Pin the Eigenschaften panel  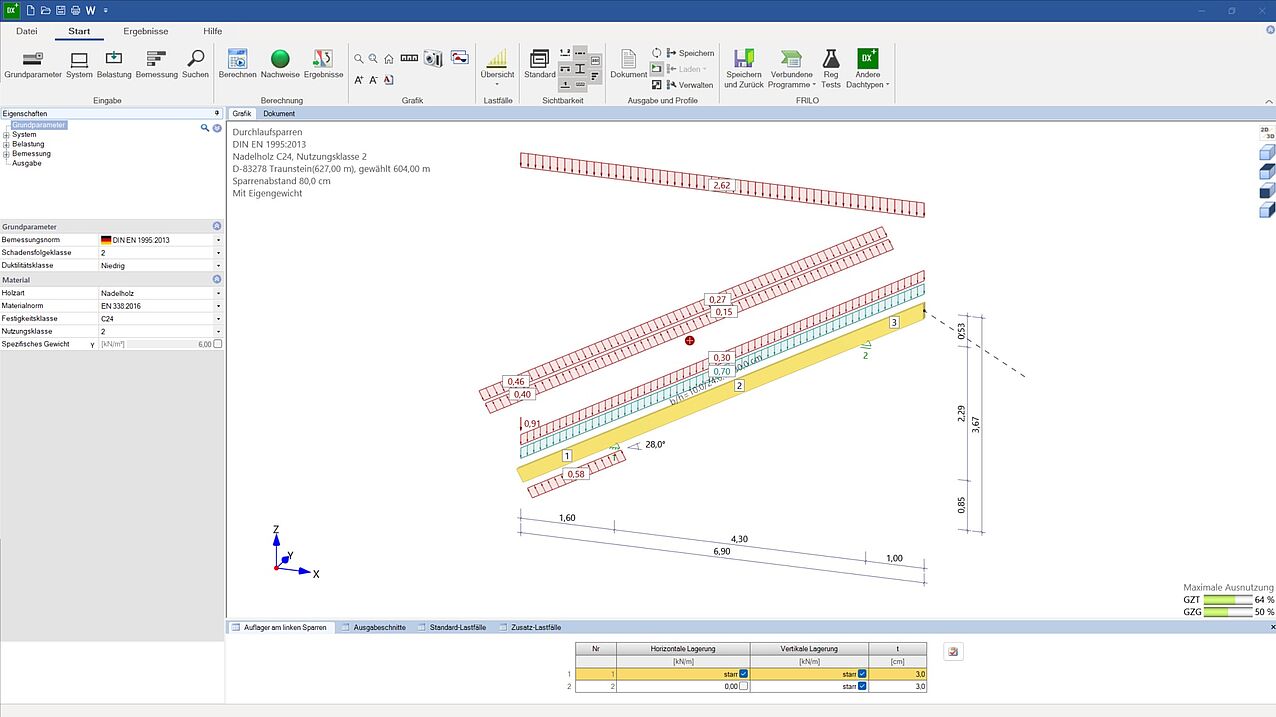(x=217, y=113)
